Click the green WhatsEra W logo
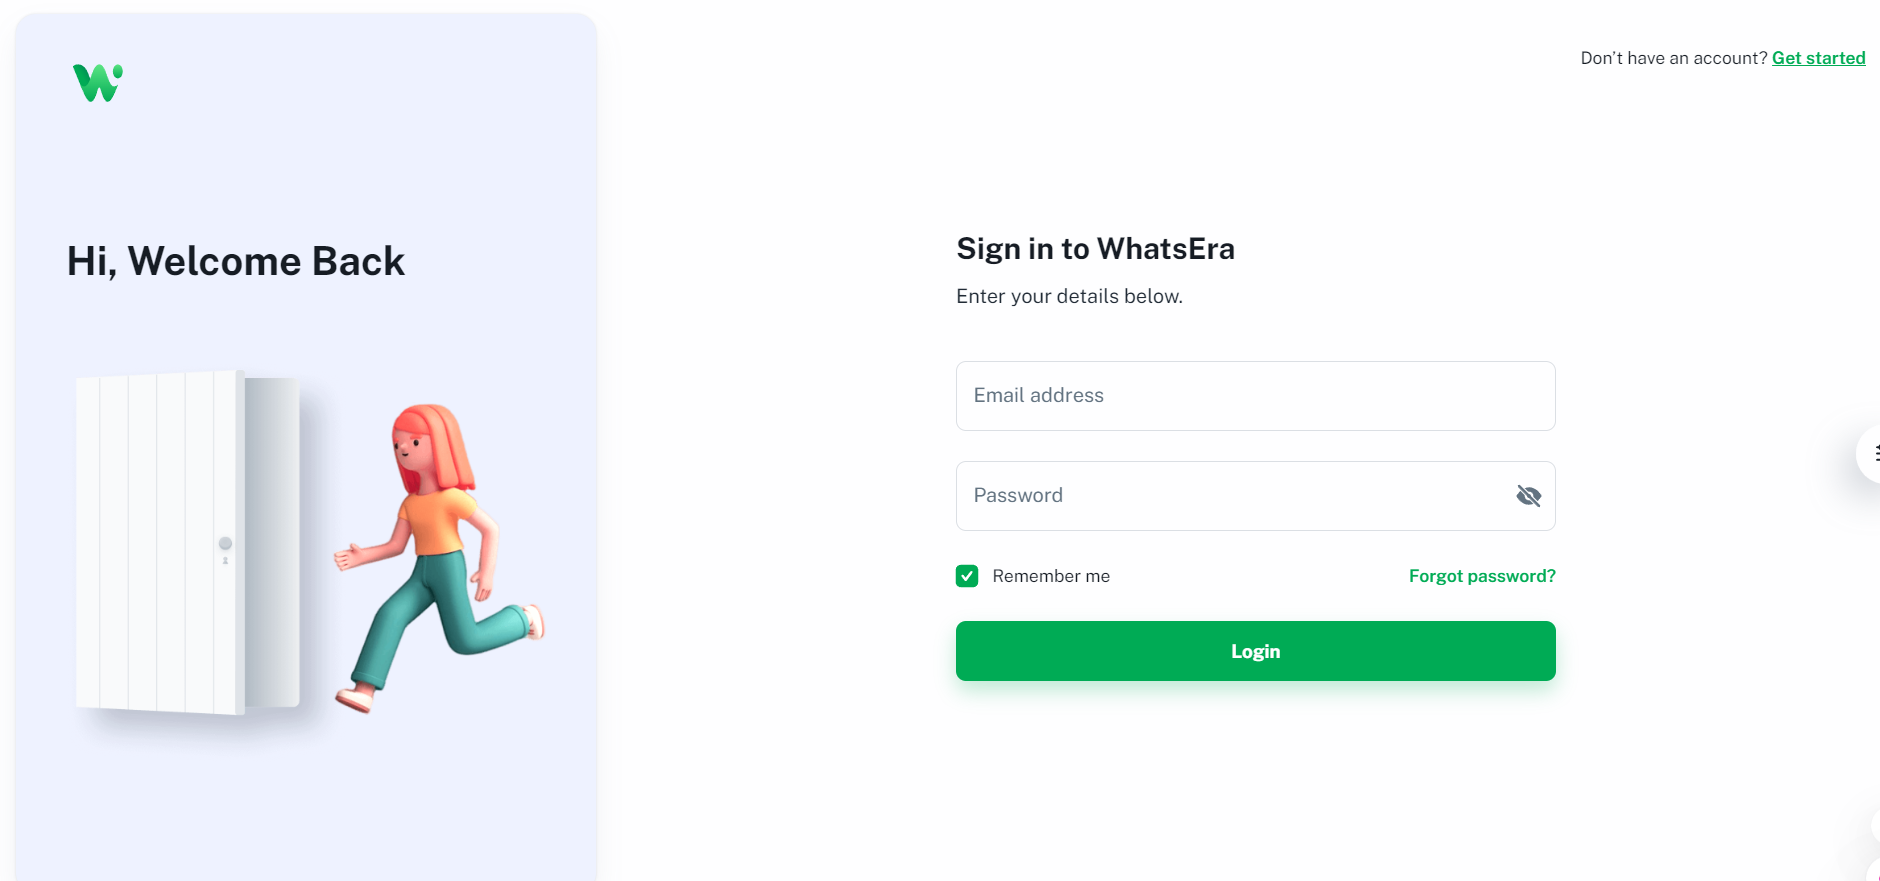 click(97, 83)
